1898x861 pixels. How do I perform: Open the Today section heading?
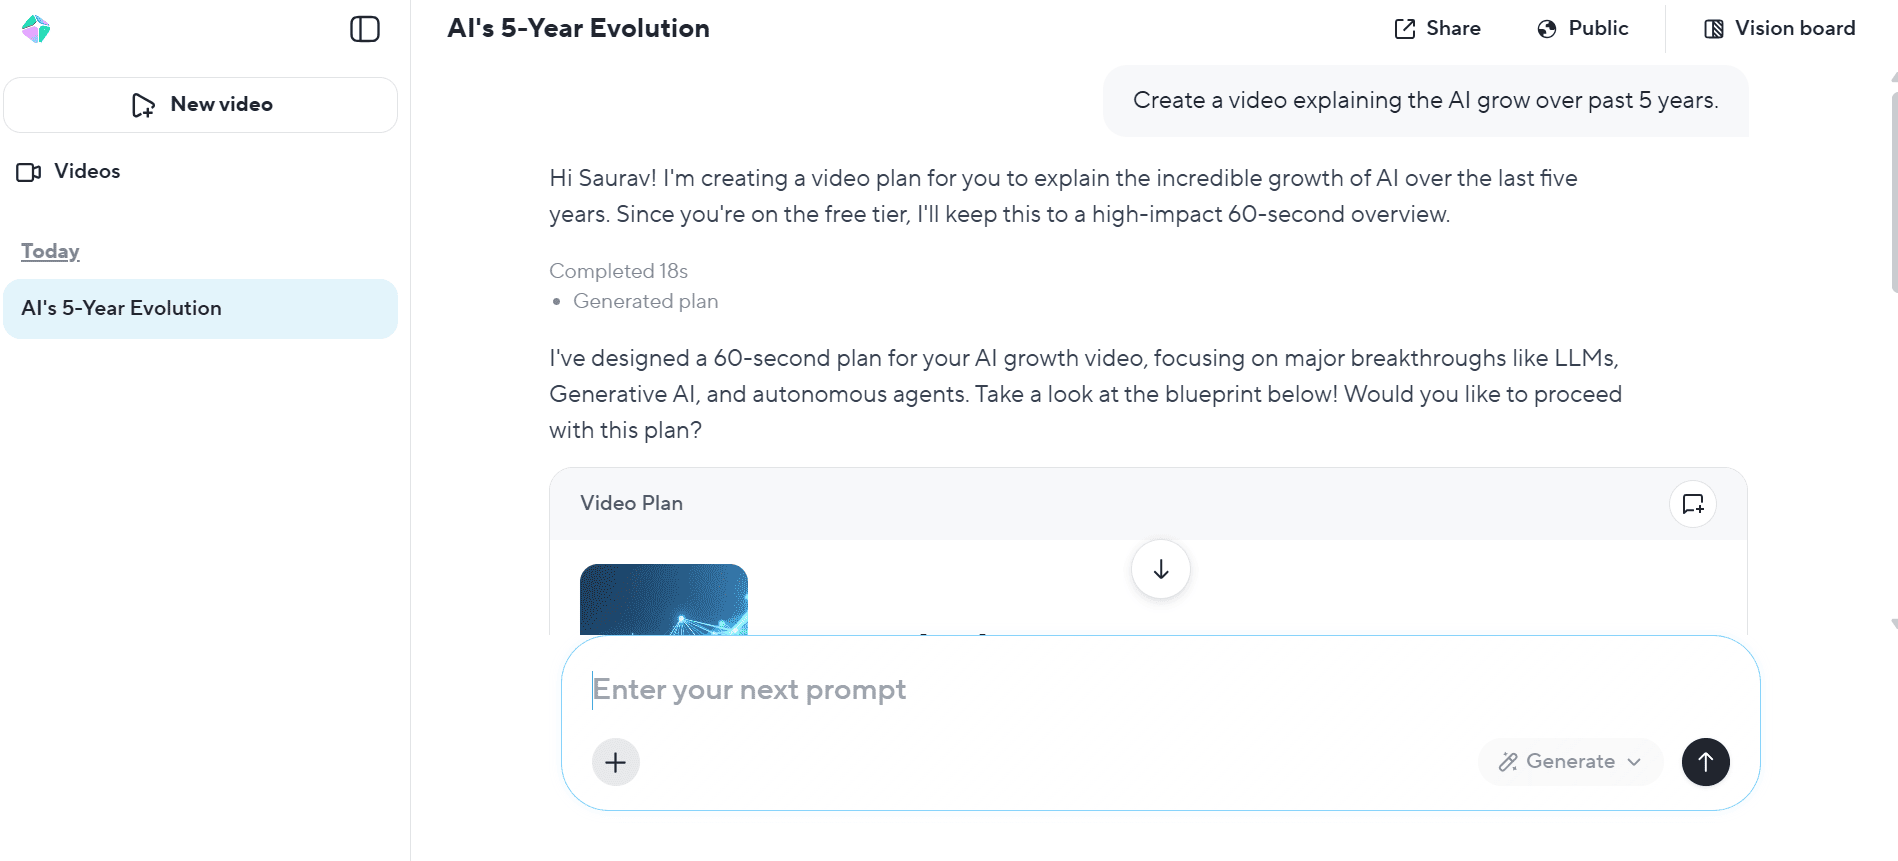pyautogui.click(x=49, y=250)
